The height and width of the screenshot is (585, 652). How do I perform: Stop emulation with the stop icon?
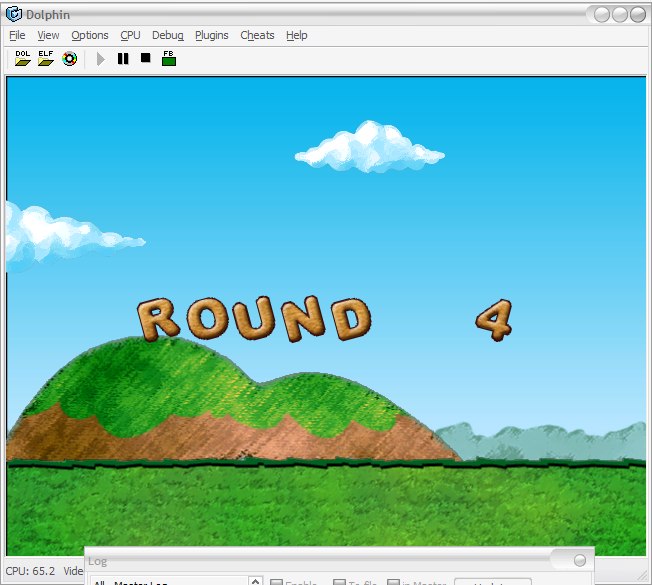[x=146, y=58]
